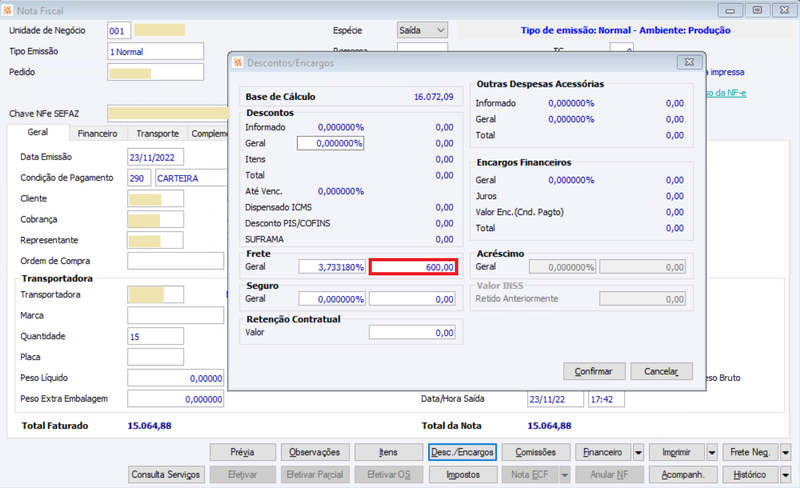
Task: Expand the Imprimir button dropdown arrow
Action: (x=712, y=452)
